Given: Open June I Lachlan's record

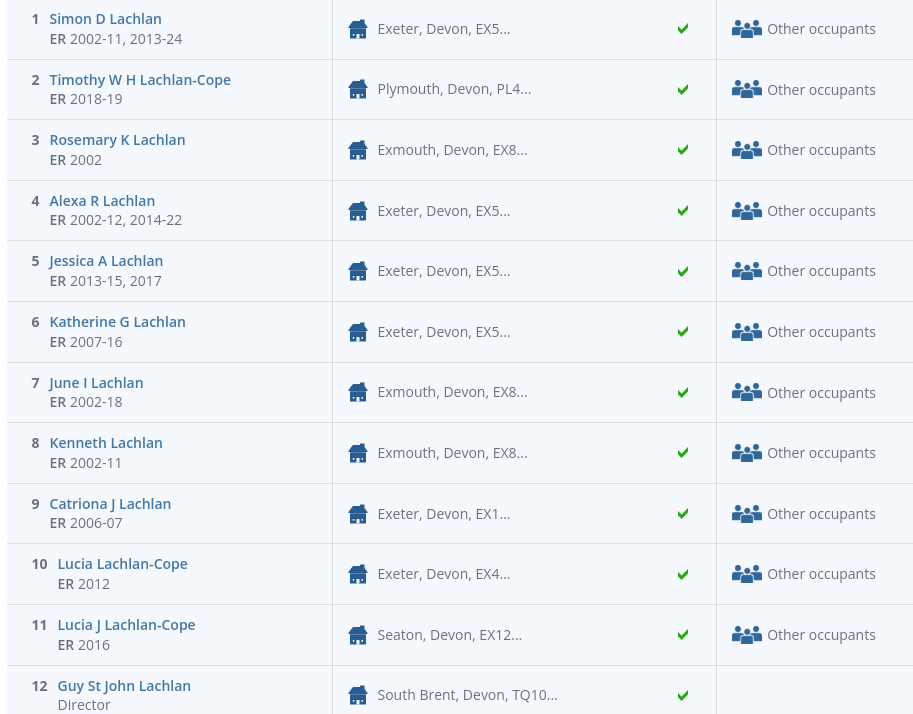Looking at the screenshot, I should 96,383.
